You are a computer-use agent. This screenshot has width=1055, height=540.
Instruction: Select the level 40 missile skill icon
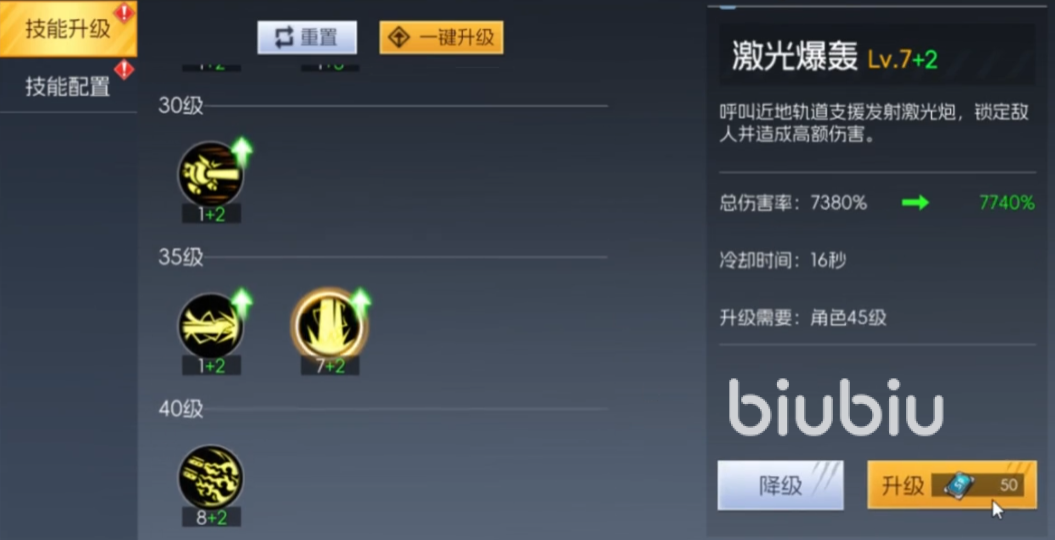(x=211, y=477)
